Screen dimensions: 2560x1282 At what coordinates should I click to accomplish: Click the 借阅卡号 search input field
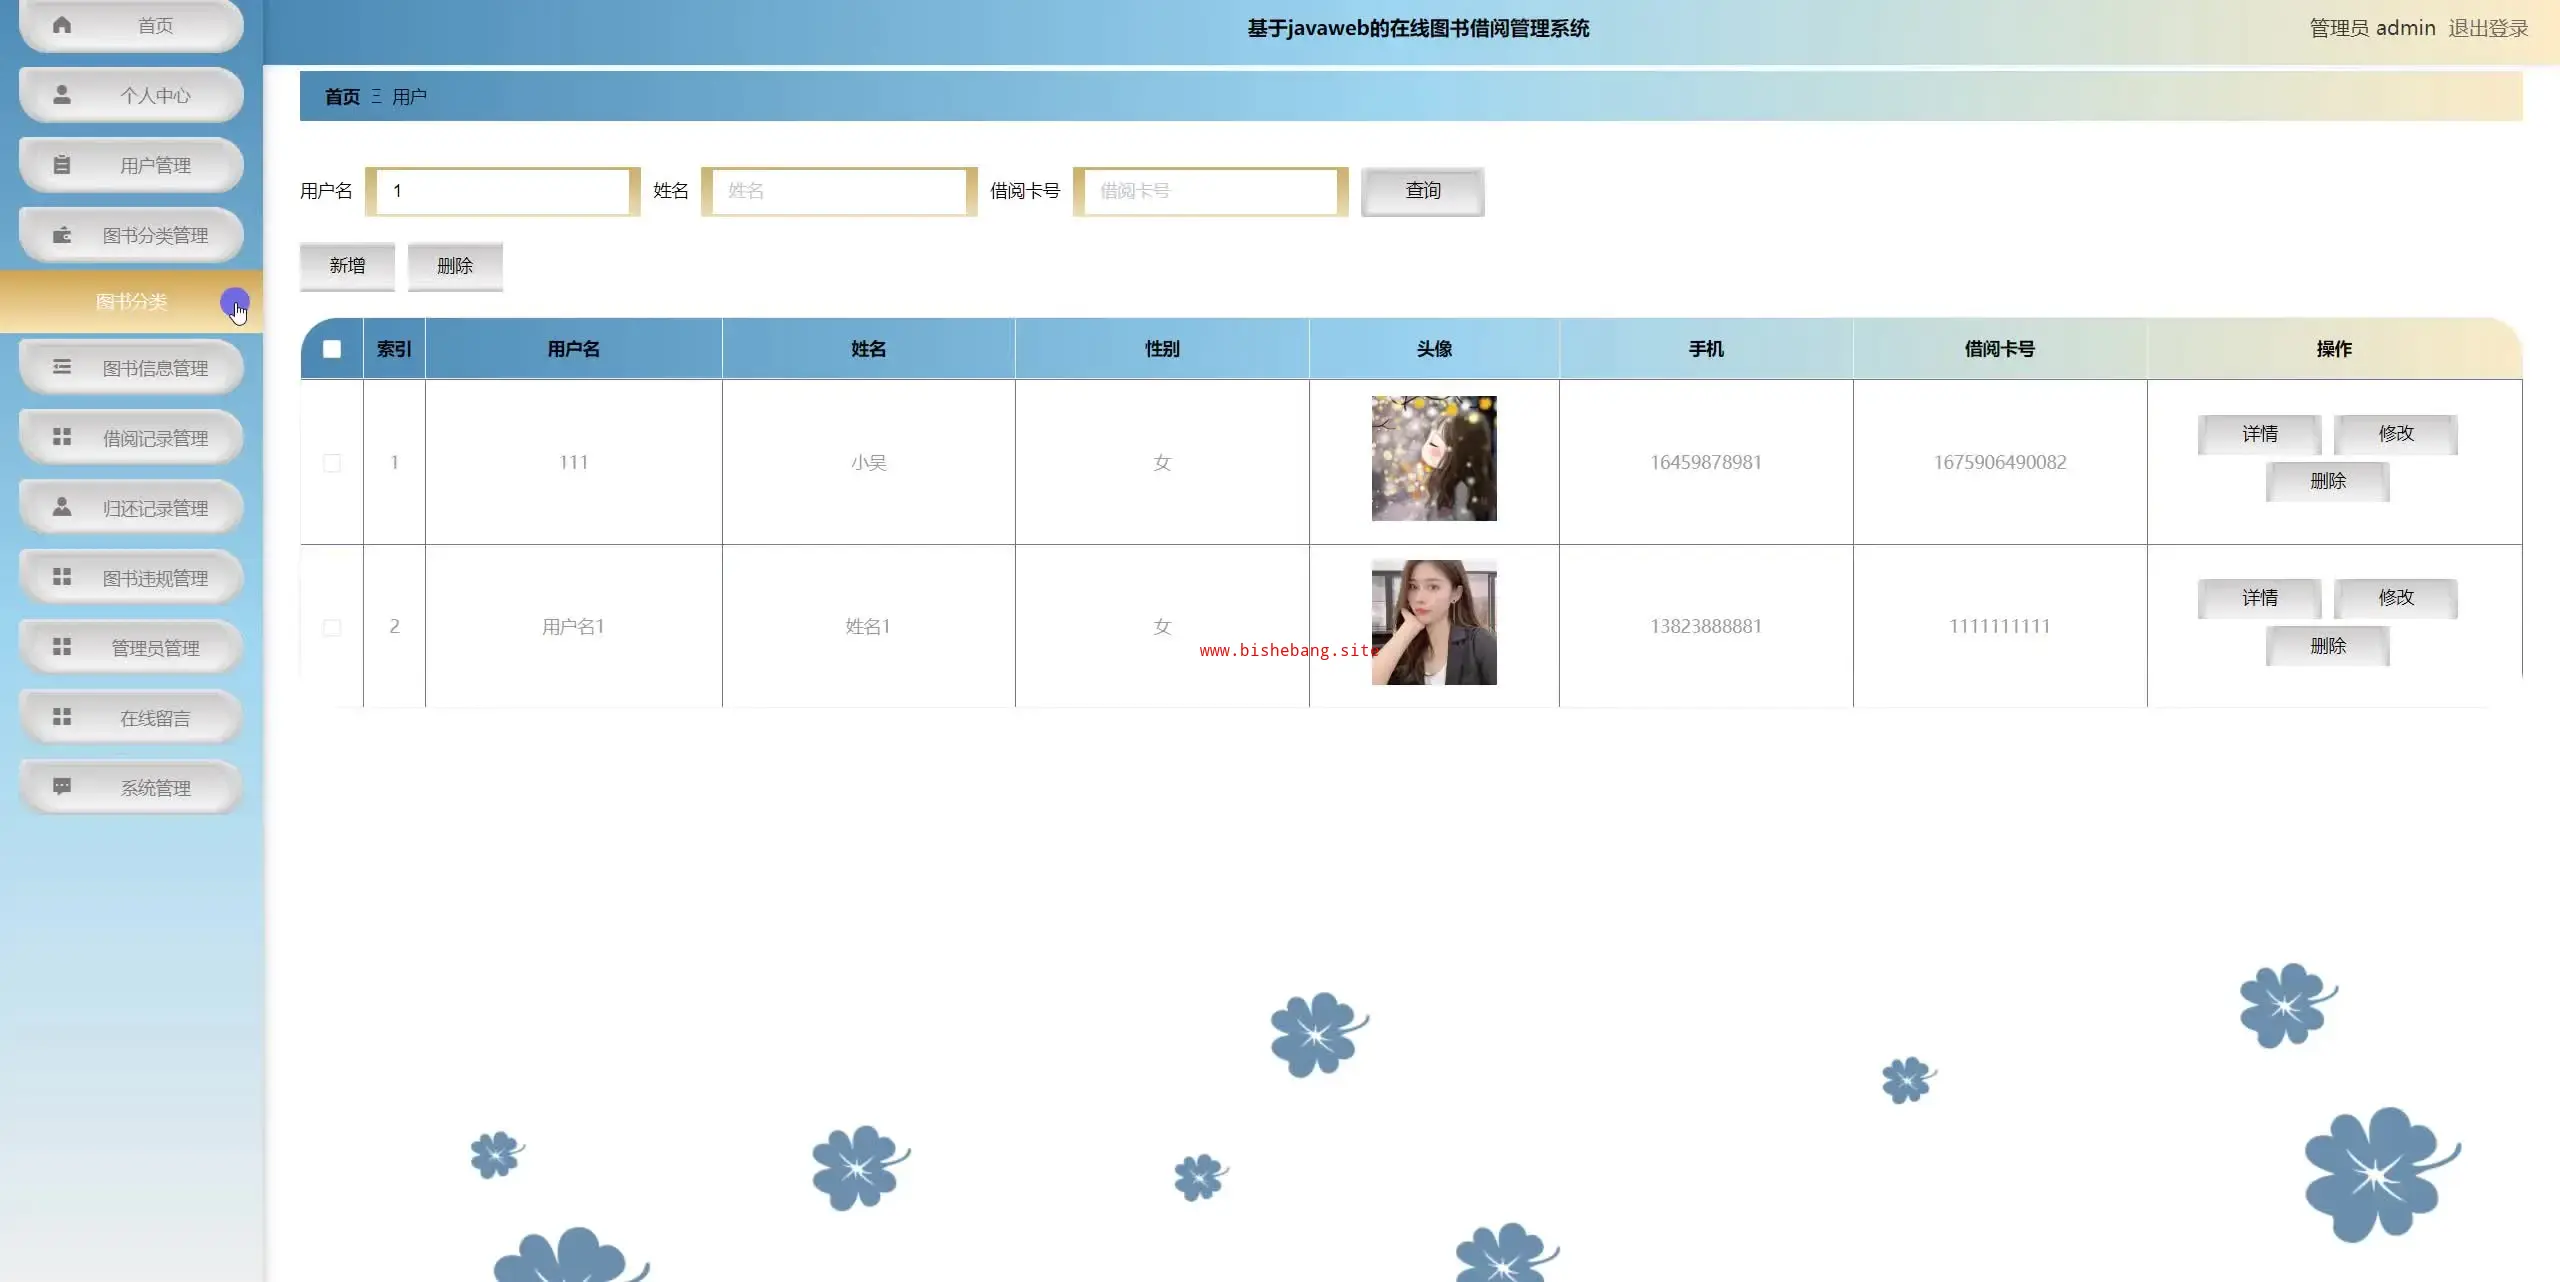[x=1210, y=191]
